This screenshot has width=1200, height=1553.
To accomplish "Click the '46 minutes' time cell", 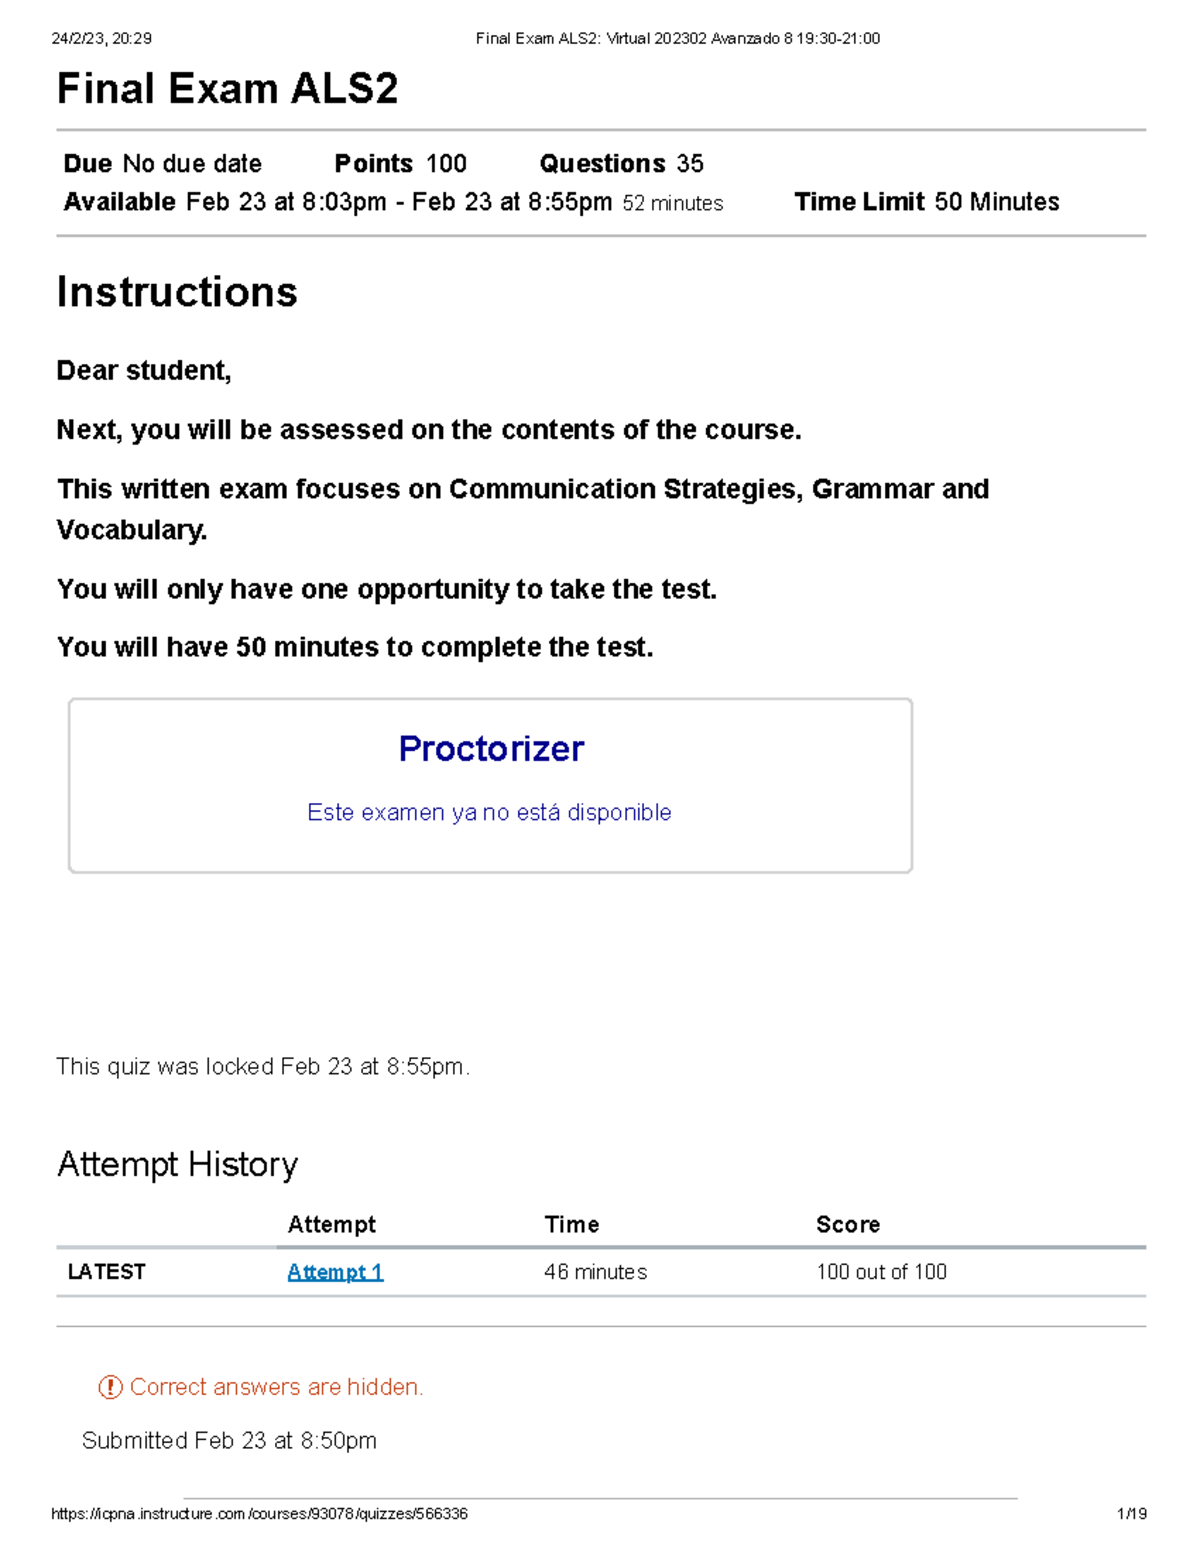I will pyautogui.click(x=595, y=1272).
